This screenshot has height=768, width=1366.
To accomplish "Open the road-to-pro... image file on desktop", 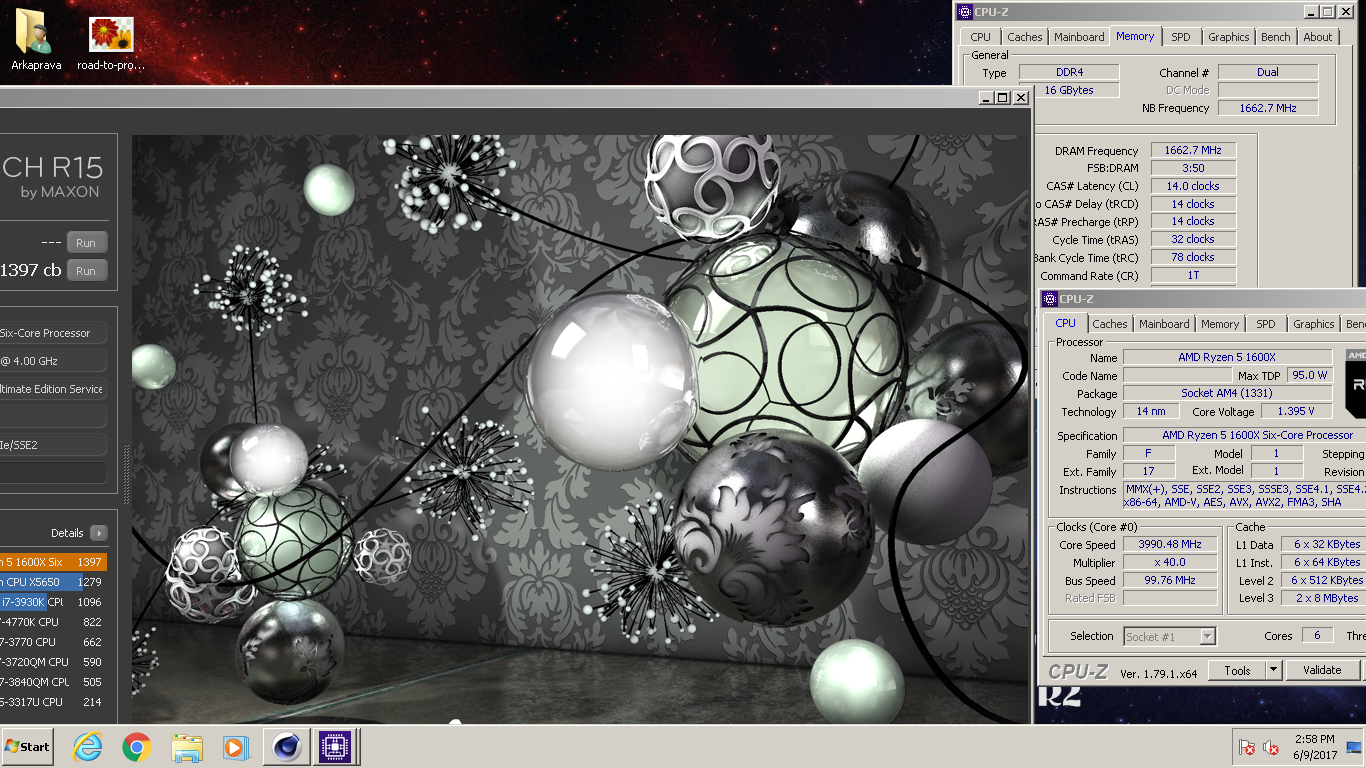I will coord(111,42).
